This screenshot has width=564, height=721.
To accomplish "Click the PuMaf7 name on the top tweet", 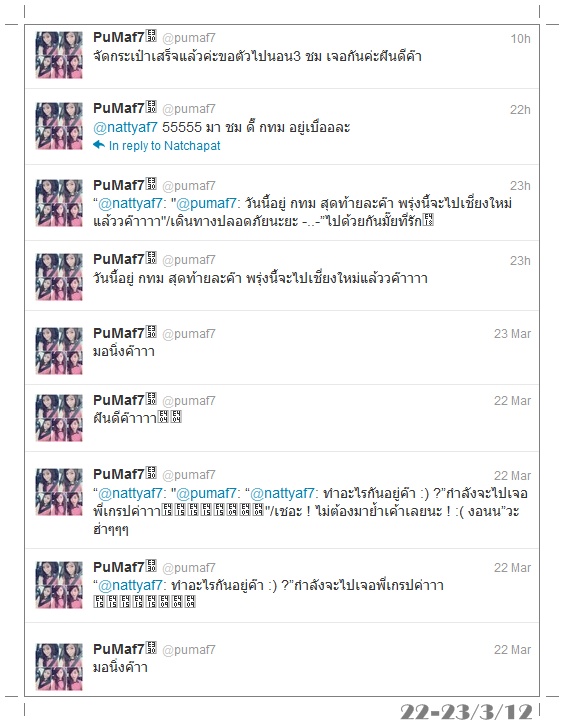I will tap(119, 37).
